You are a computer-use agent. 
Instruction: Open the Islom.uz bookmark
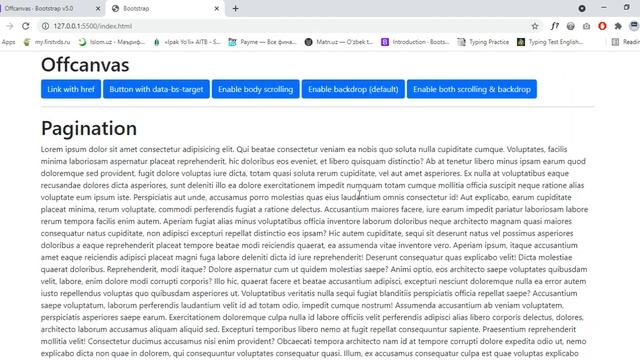tap(112, 42)
